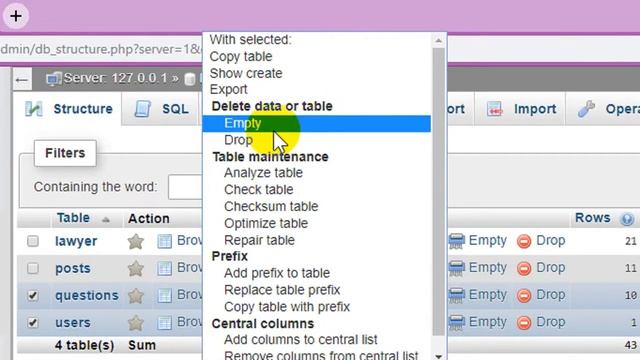Click the server icon next to 127.0.0.1
The width and height of the screenshot is (640, 360).
click(53, 78)
